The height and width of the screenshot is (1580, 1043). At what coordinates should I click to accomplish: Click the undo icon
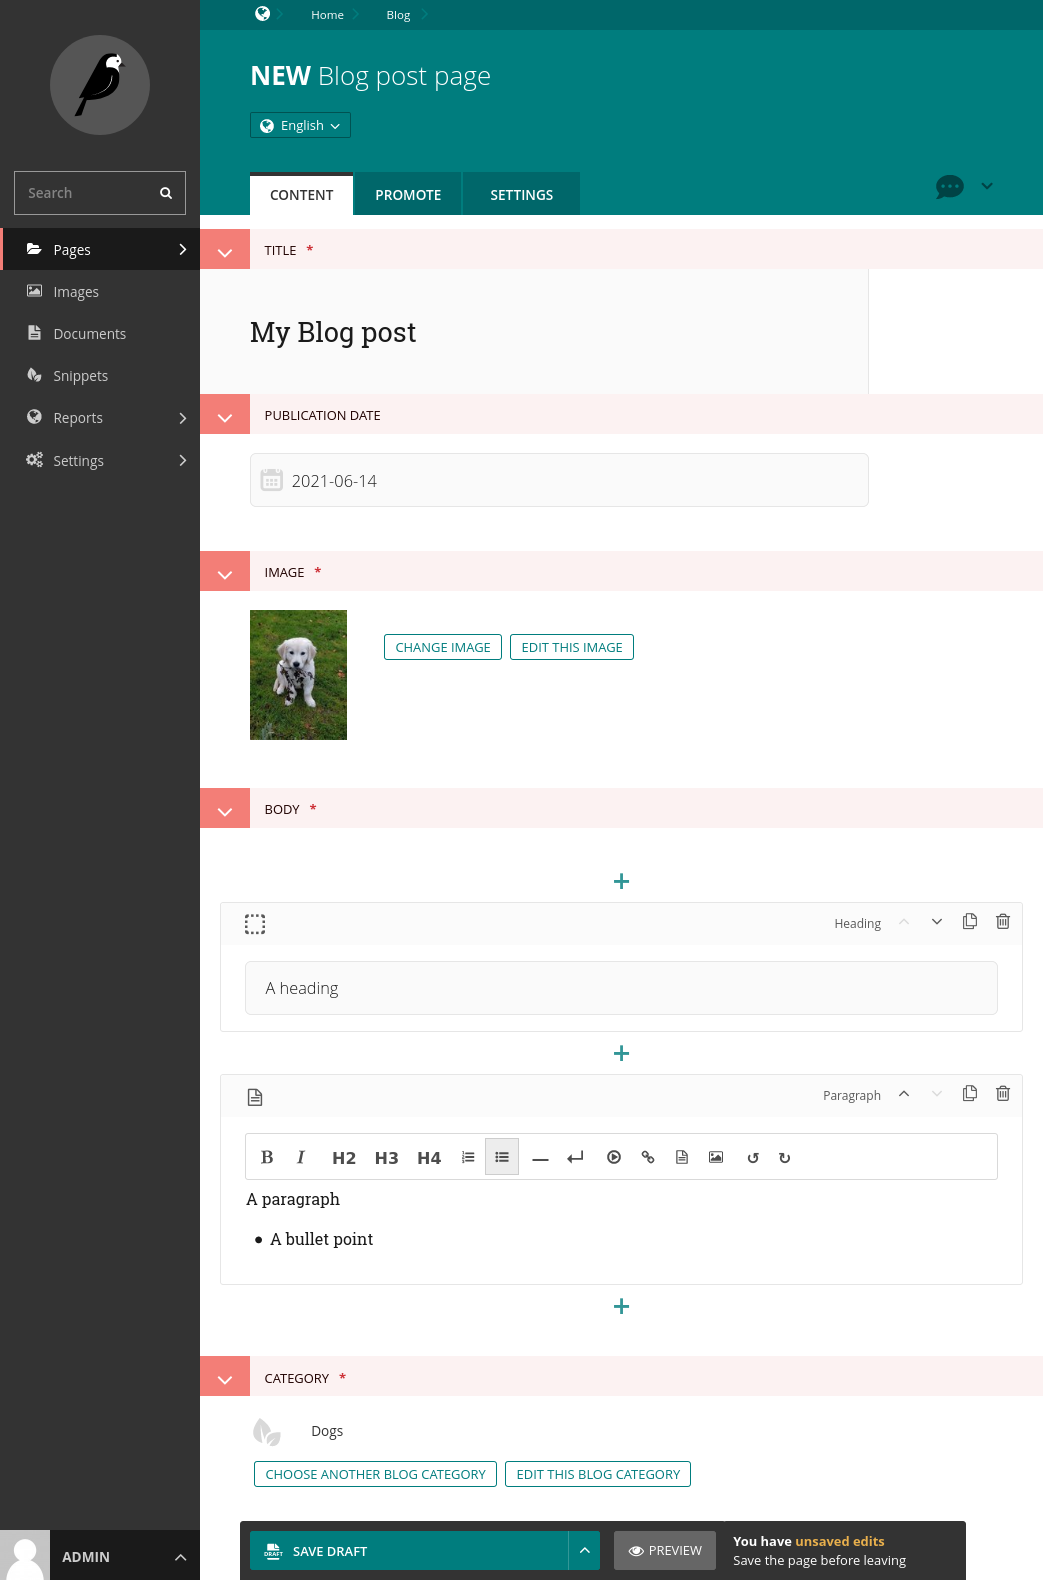pyautogui.click(x=753, y=1158)
